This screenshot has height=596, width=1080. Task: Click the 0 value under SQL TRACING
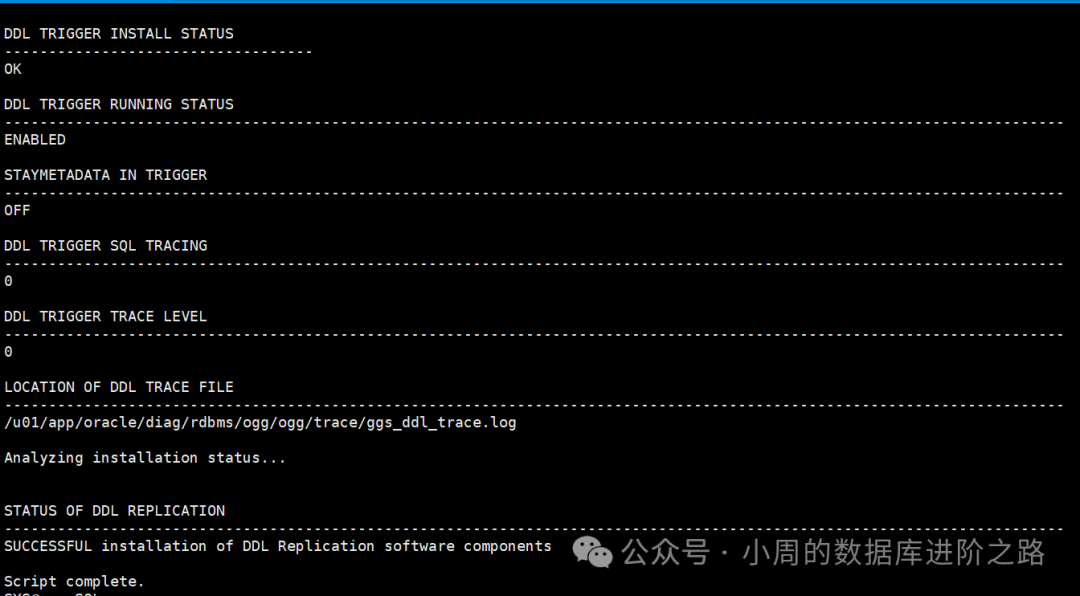pyautogui.click(x=8, y=281)
